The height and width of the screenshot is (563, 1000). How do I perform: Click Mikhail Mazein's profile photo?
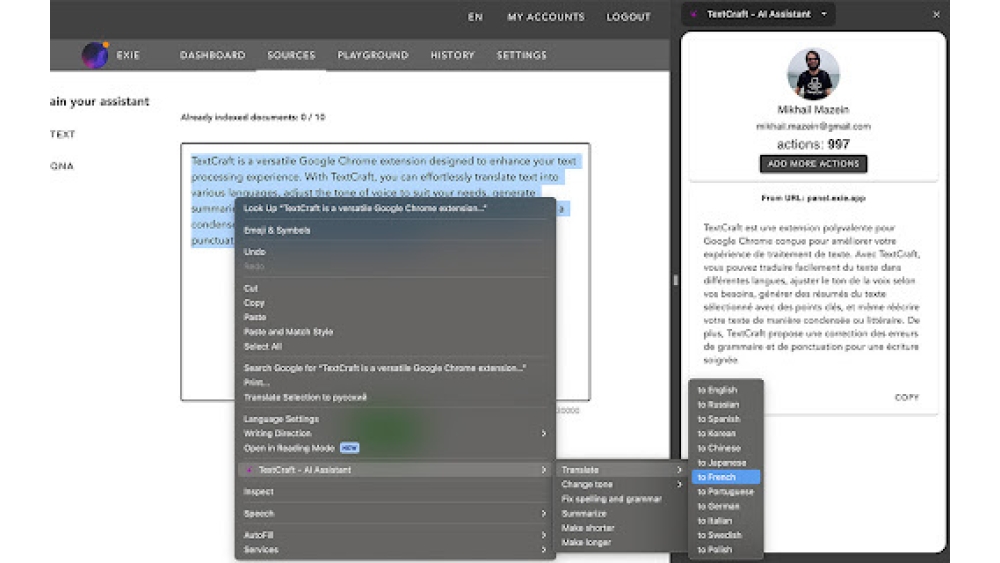[x=813, y=74]
